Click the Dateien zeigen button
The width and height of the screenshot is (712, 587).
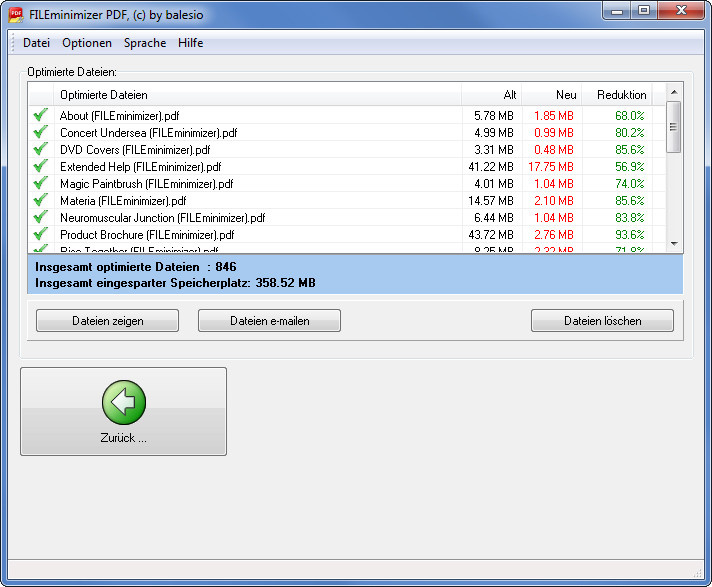[108, 321]
